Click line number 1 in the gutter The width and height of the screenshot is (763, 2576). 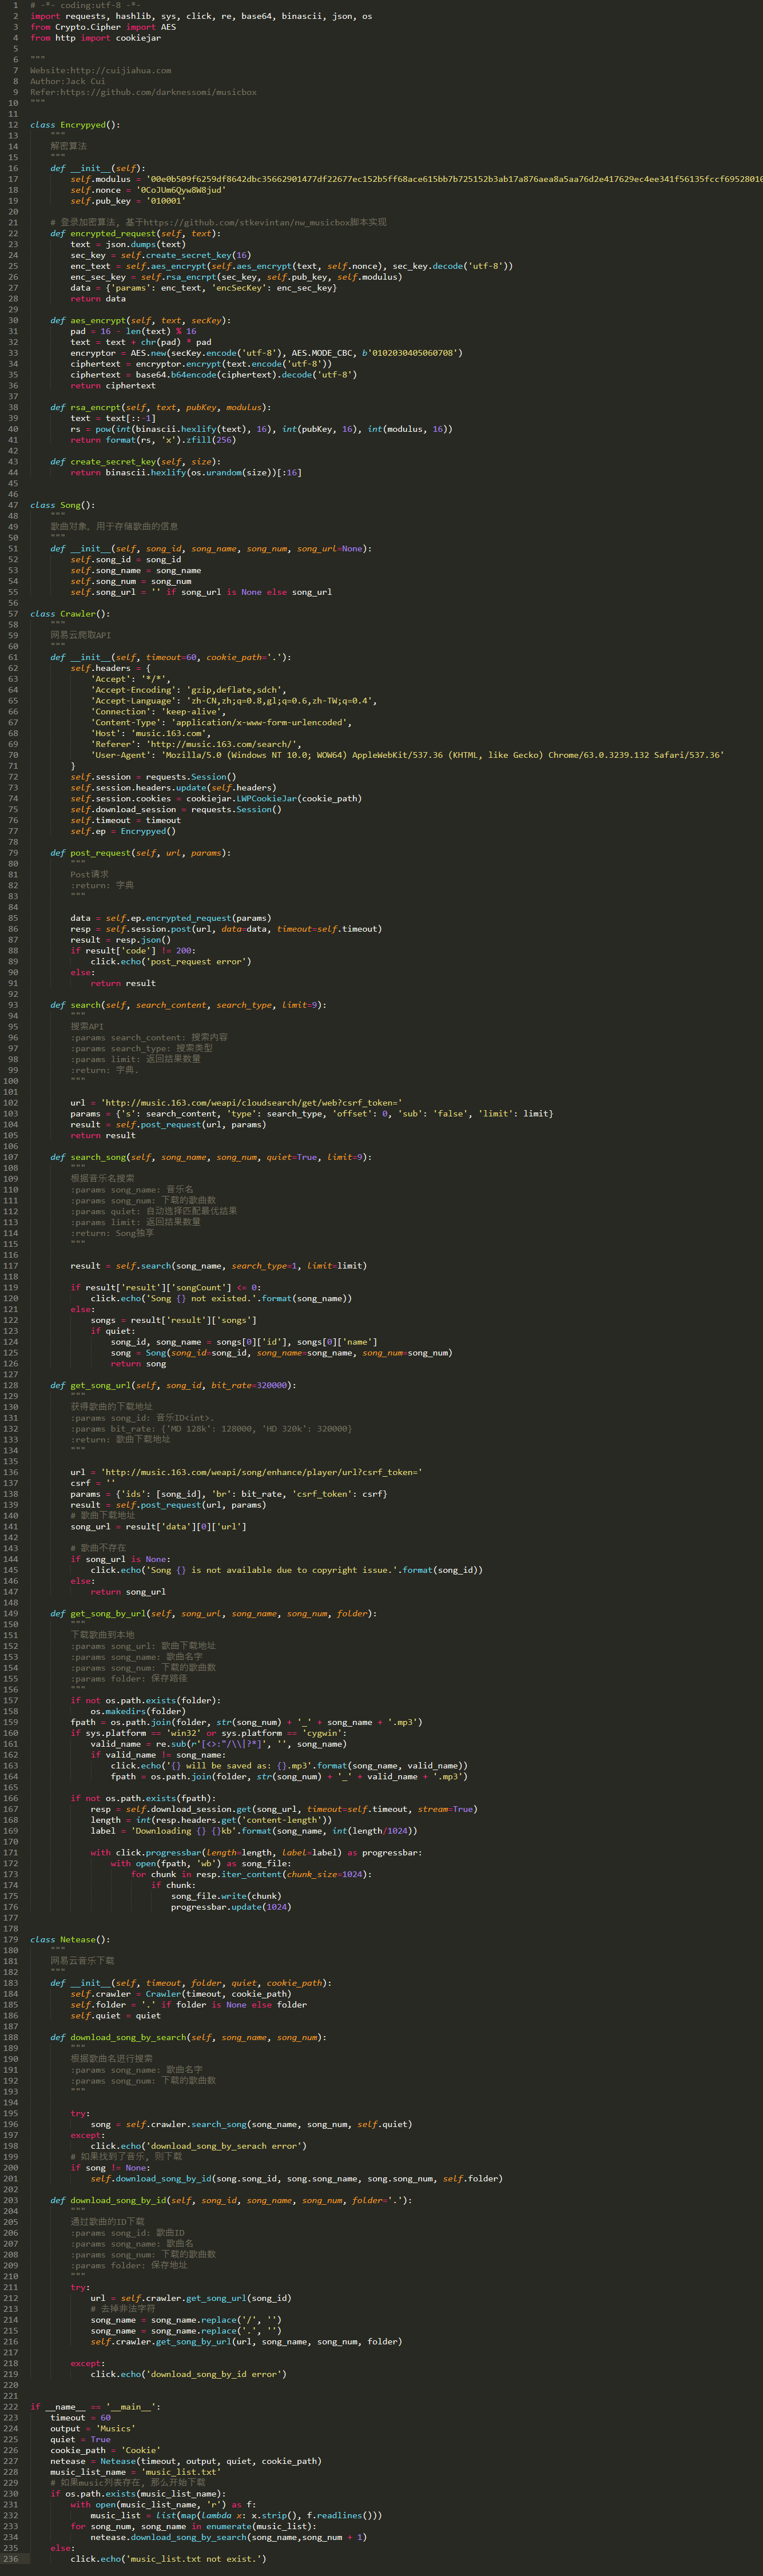point(15,5)
